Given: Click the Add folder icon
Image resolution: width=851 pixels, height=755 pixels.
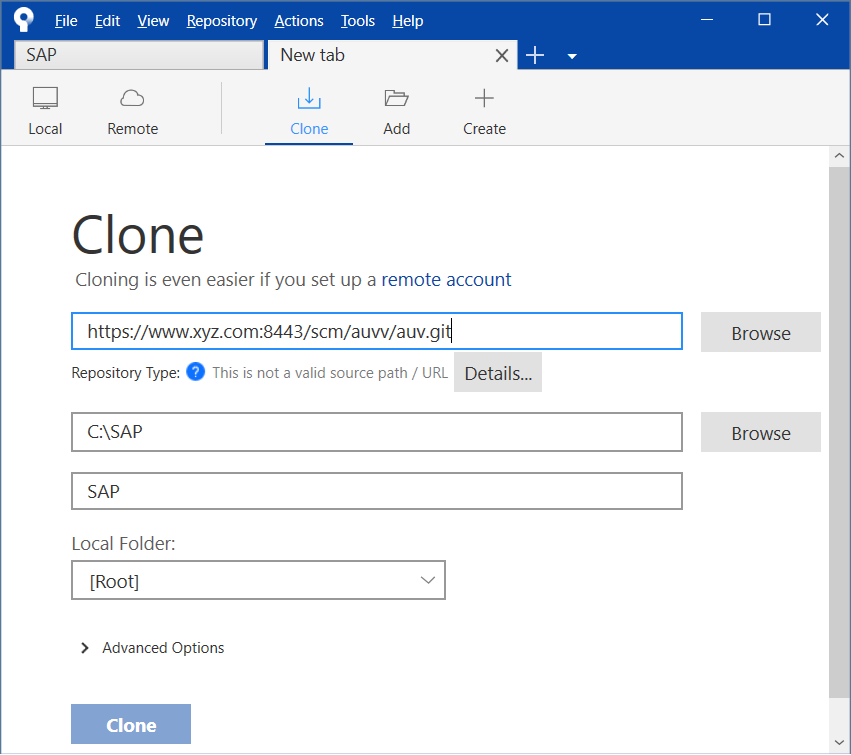Looking at the screenshot, I should (396, 98).
